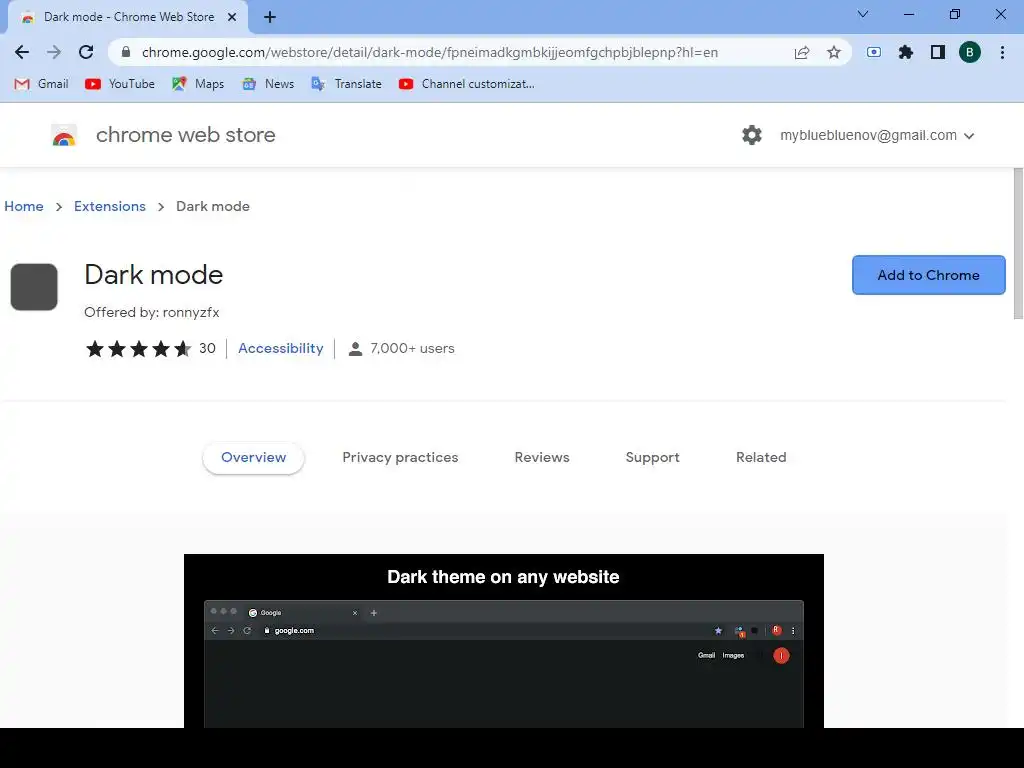
Task: Click the browser forward arrow
Action: [54, 52]
